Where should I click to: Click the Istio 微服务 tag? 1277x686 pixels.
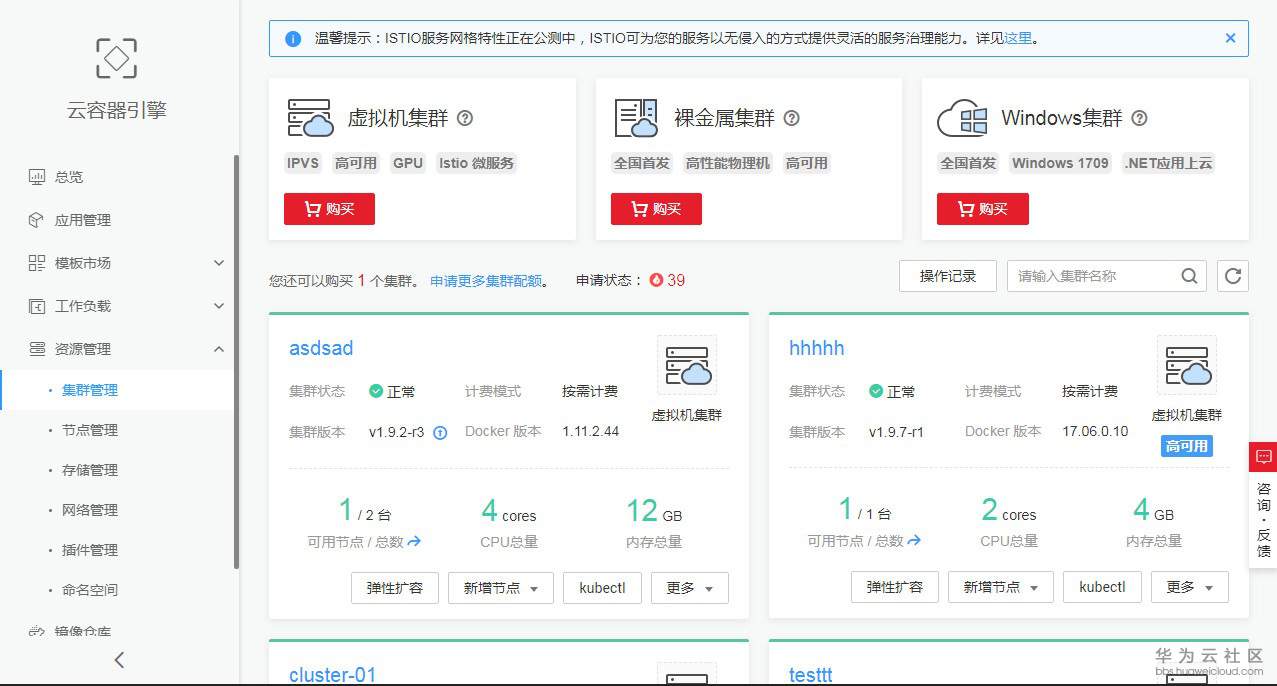tap(476, 163)
